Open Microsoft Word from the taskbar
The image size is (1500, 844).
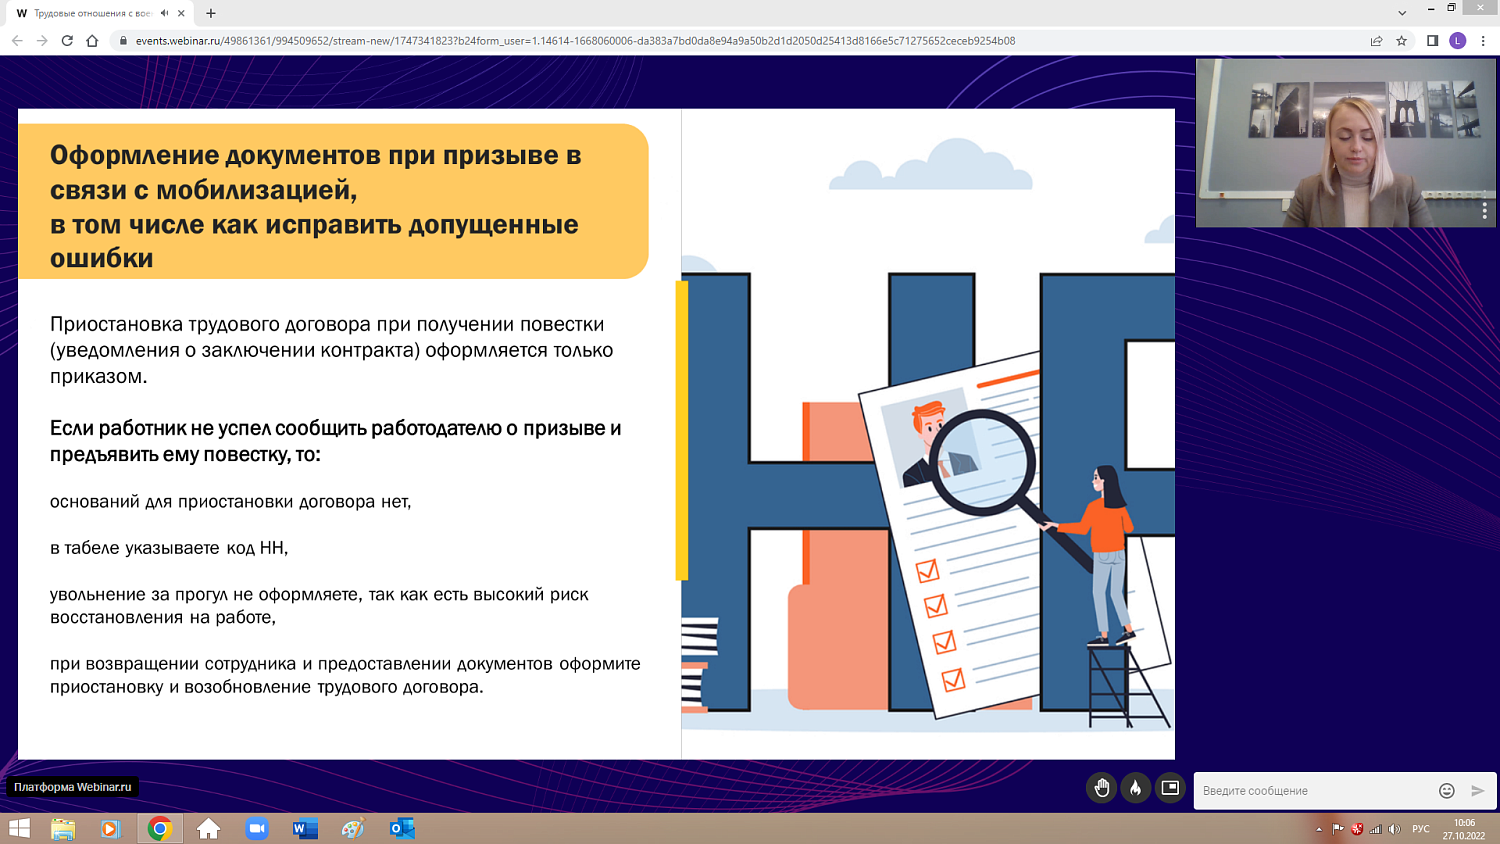(x=305, y=828)
